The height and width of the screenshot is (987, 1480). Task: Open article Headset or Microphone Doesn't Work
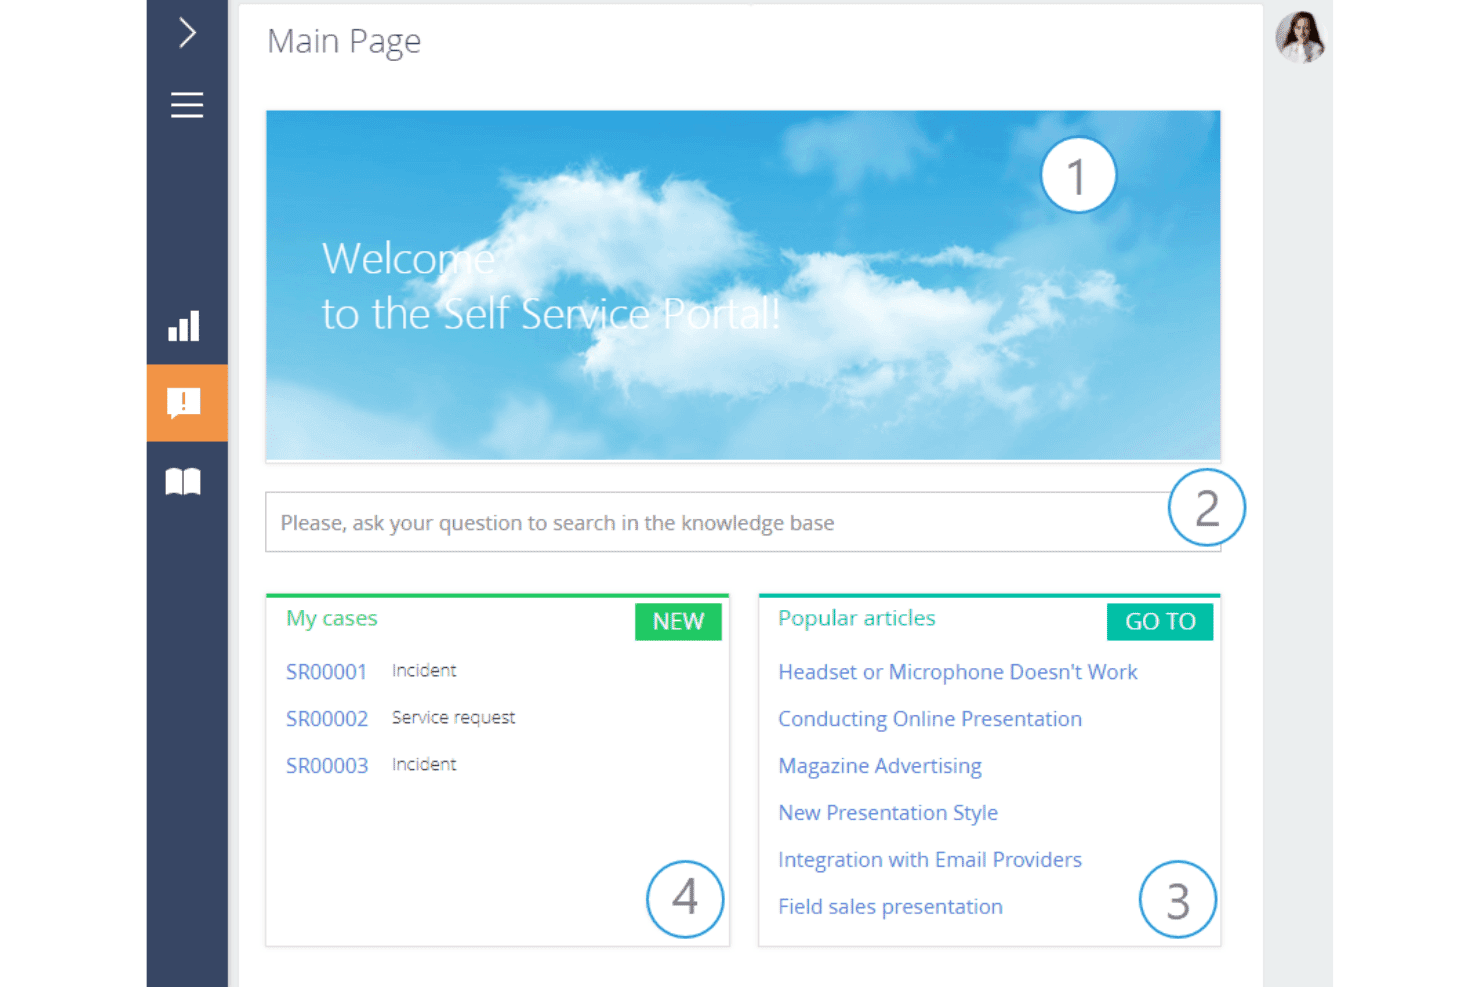coord(958,672)
